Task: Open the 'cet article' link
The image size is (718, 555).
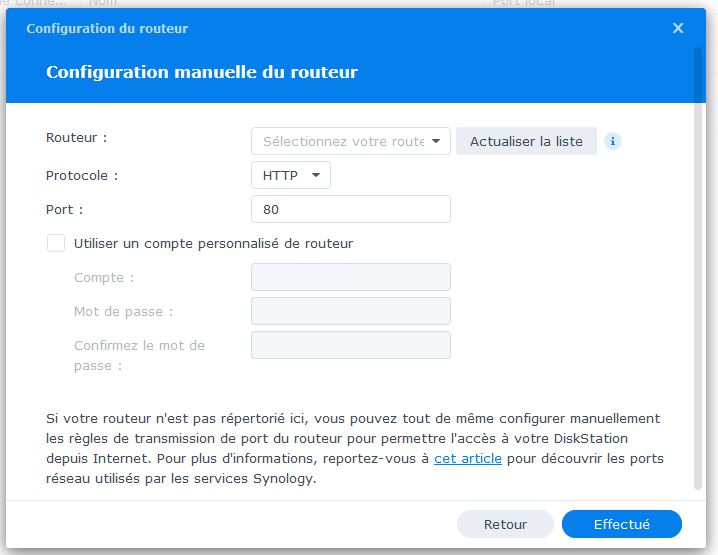Action: pyautogui.click(x=467, y=459)
